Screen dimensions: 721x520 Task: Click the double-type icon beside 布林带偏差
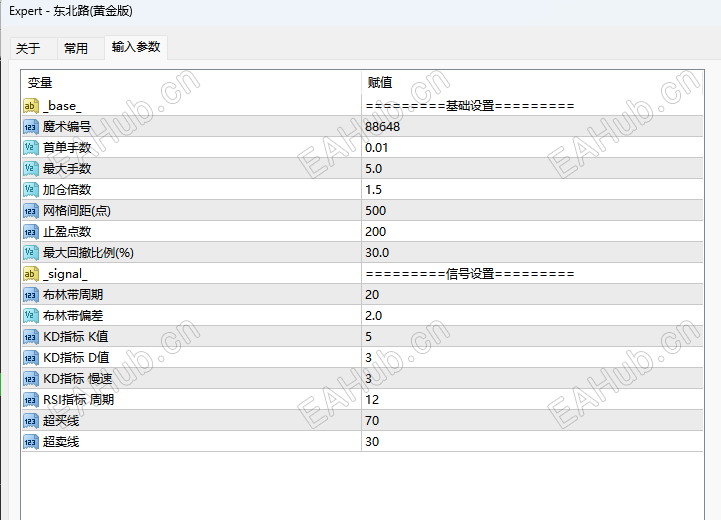tap(31, 316)
